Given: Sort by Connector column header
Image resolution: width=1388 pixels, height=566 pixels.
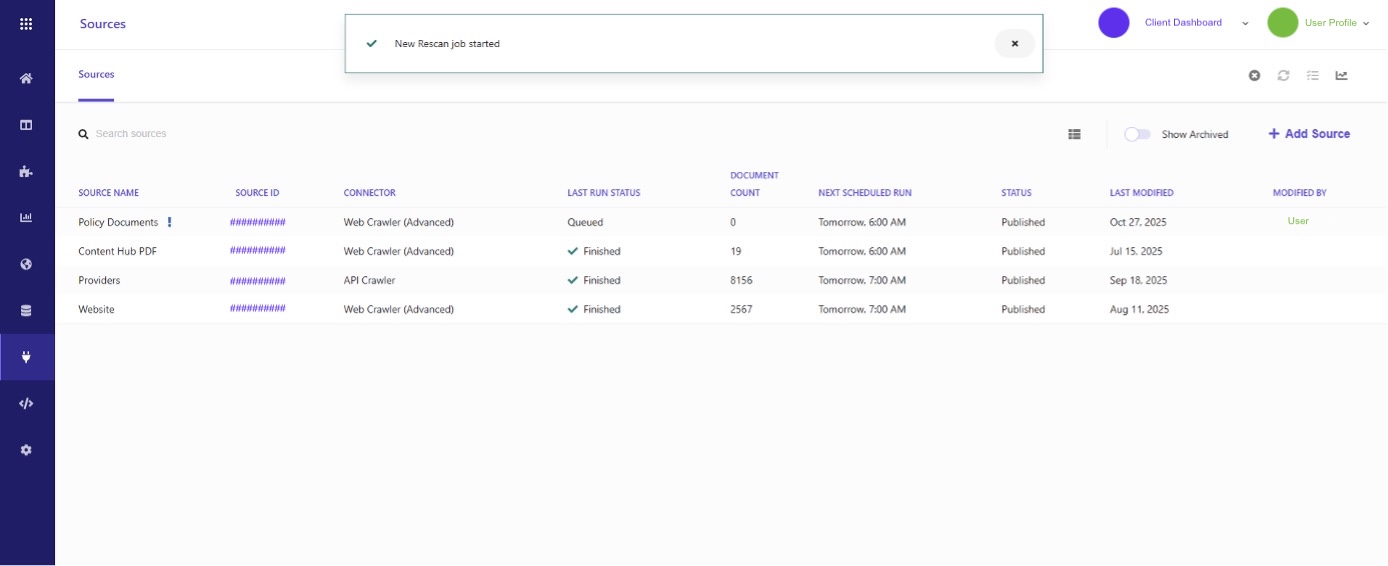Looking at the screenshot, I should tap(370, 193).
